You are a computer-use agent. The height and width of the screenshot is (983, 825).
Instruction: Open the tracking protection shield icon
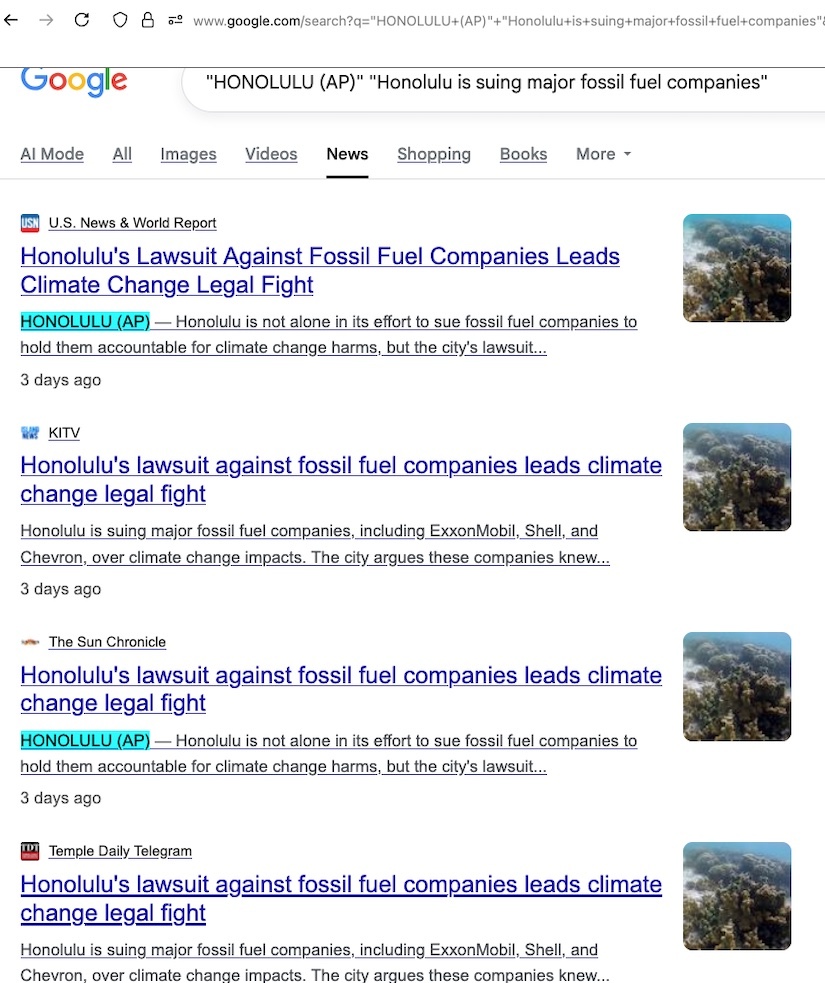(x=120, y=20)
